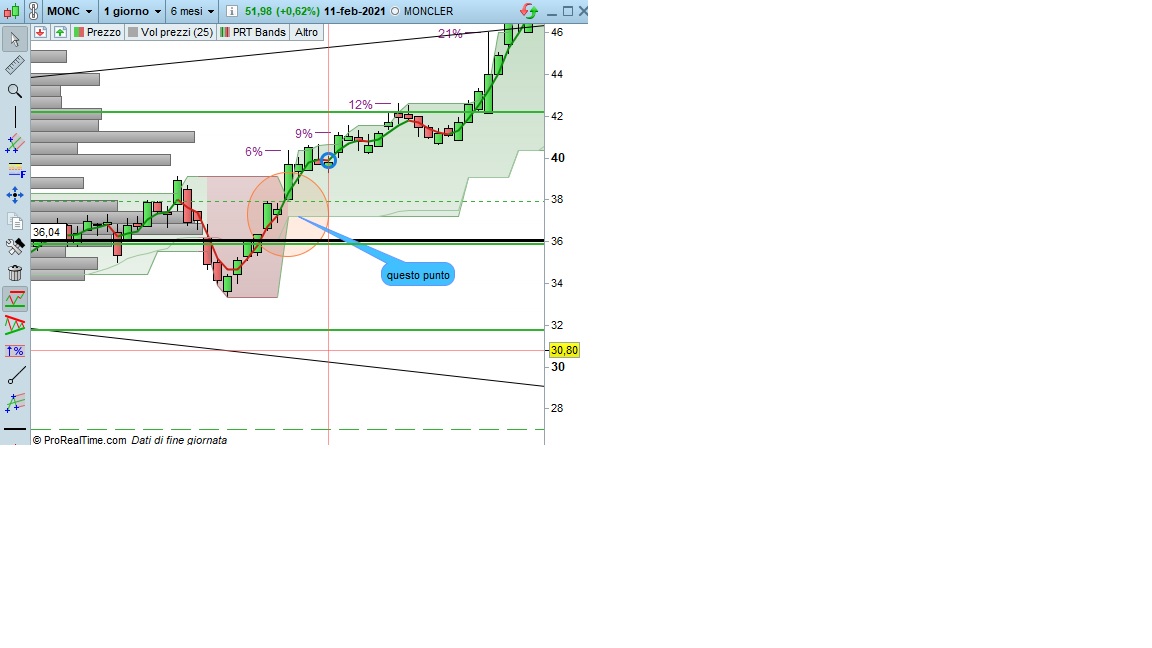Screen dimensions: 1152x648
Task: Select the regression channel tool at bottom
Action: (x=15, y=403)
